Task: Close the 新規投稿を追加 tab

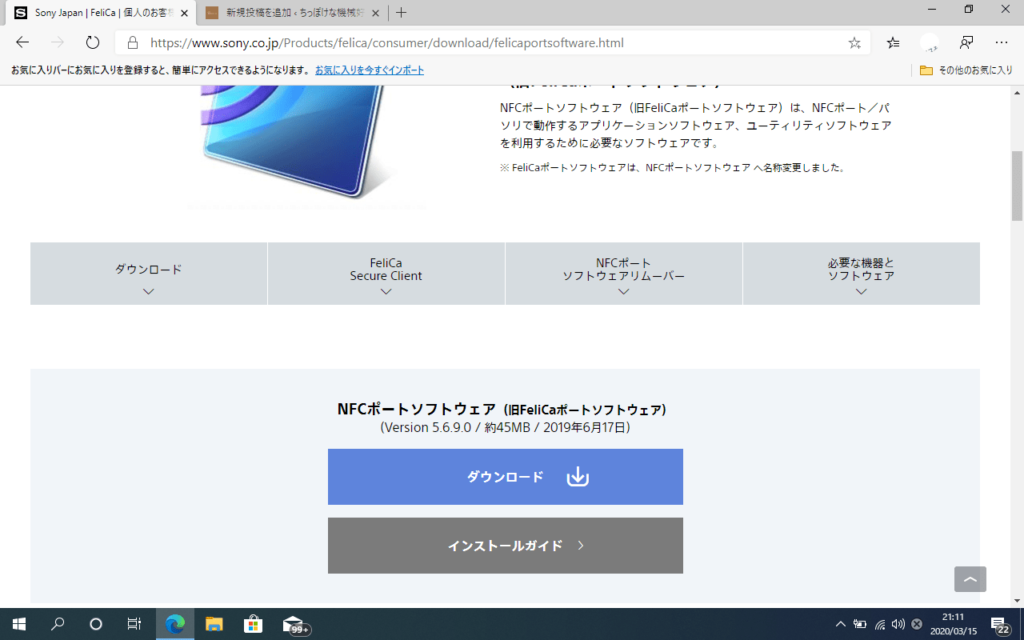Action: click(376, 13)
